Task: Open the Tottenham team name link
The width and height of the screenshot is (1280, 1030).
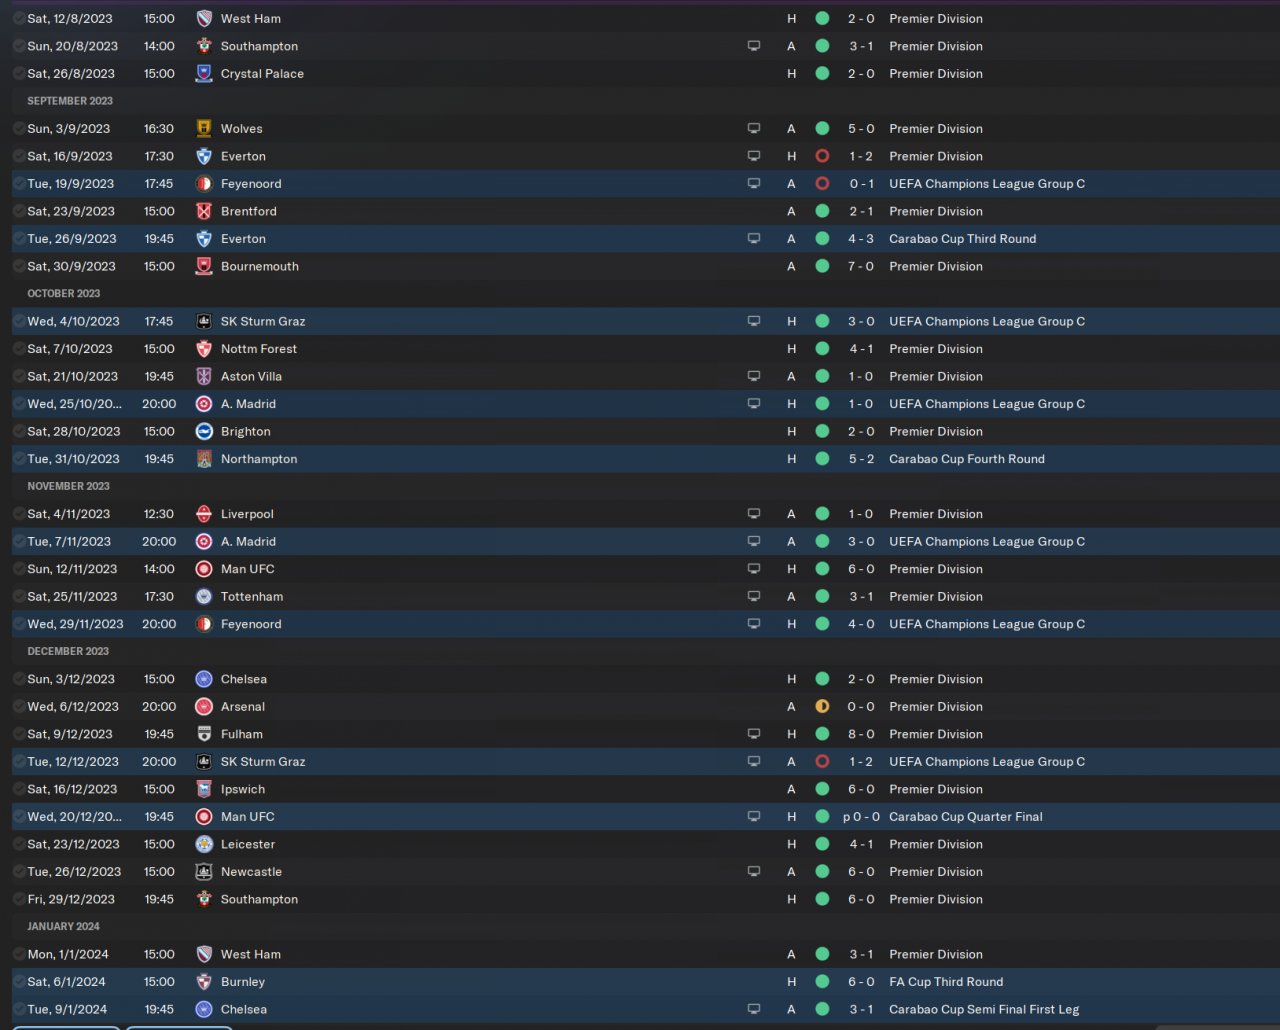Action: (251, 597)
